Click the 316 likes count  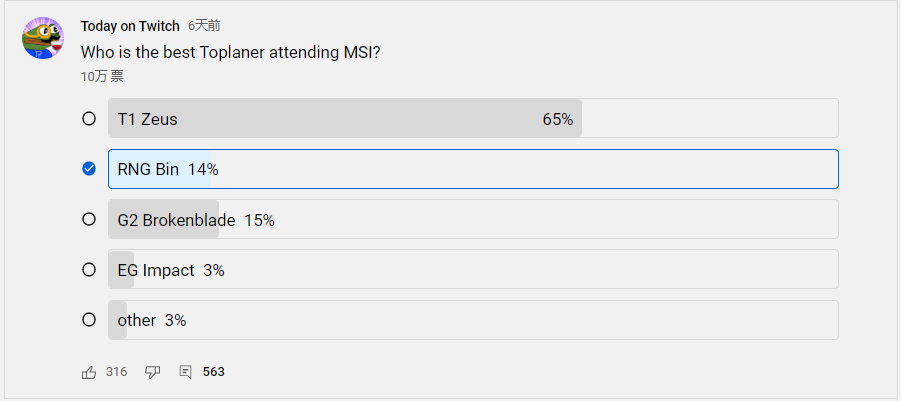tap(117, 372)
